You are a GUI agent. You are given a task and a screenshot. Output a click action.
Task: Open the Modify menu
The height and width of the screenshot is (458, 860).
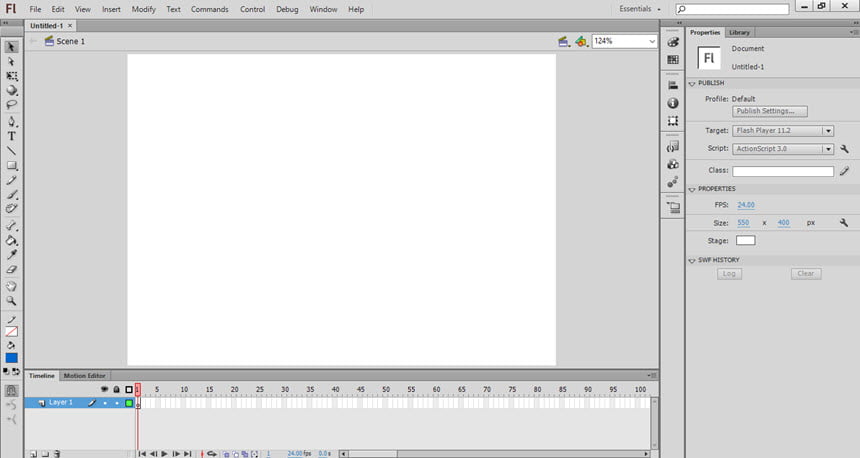[144, 9]
